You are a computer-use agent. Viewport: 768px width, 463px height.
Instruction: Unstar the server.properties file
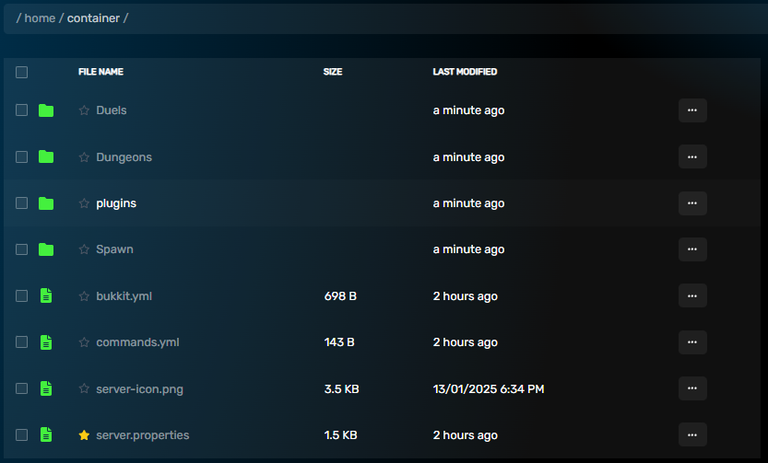click(84, 435)
